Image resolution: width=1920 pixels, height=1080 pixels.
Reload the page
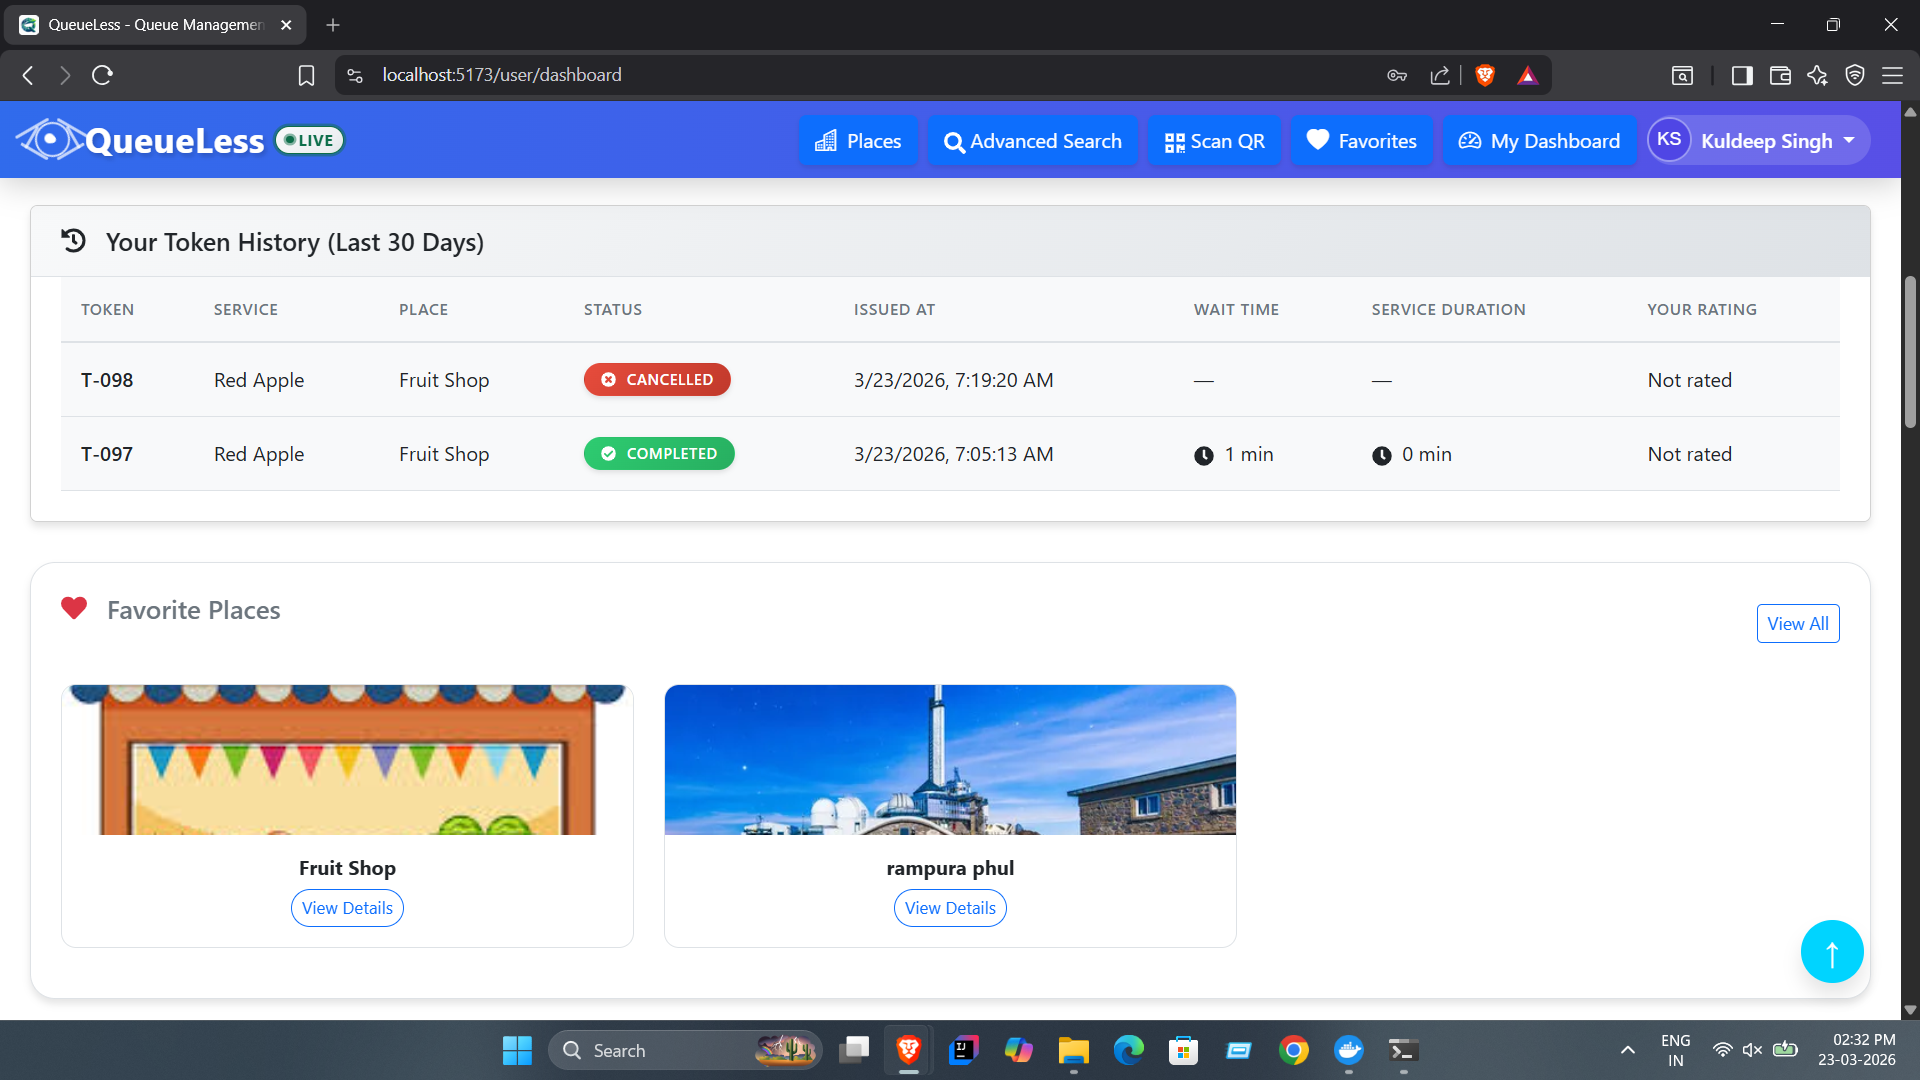coord(102,75)
